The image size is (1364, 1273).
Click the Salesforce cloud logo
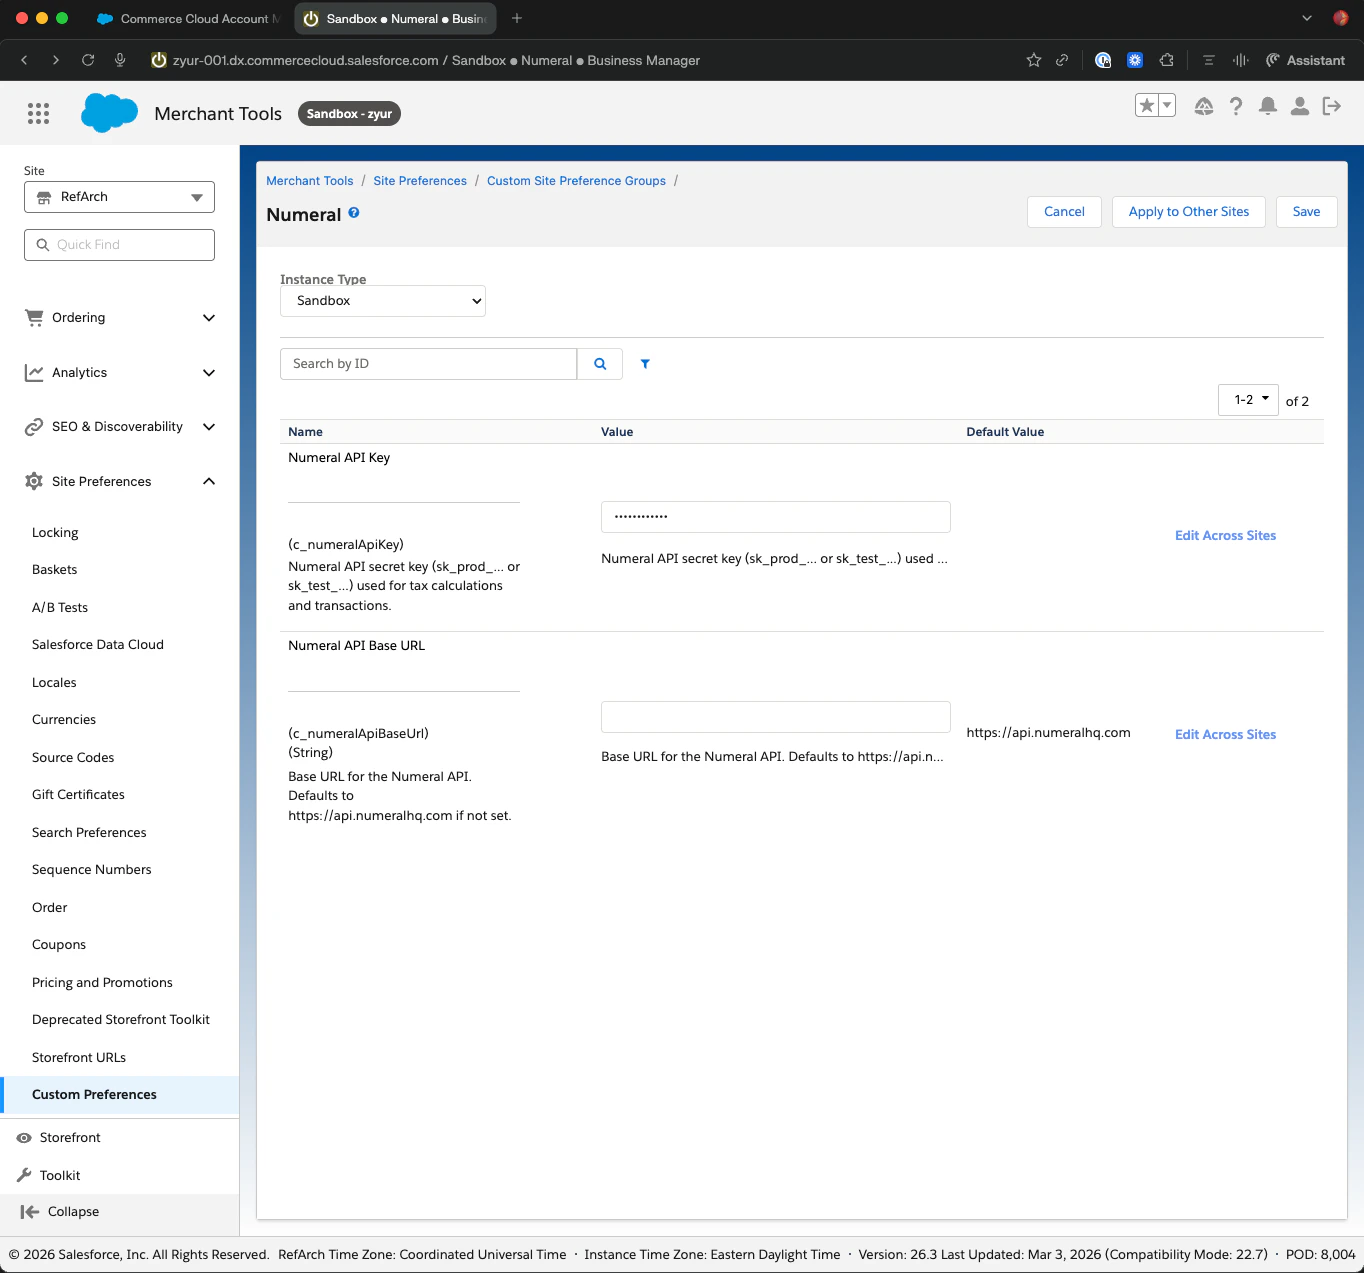[109, 113]
